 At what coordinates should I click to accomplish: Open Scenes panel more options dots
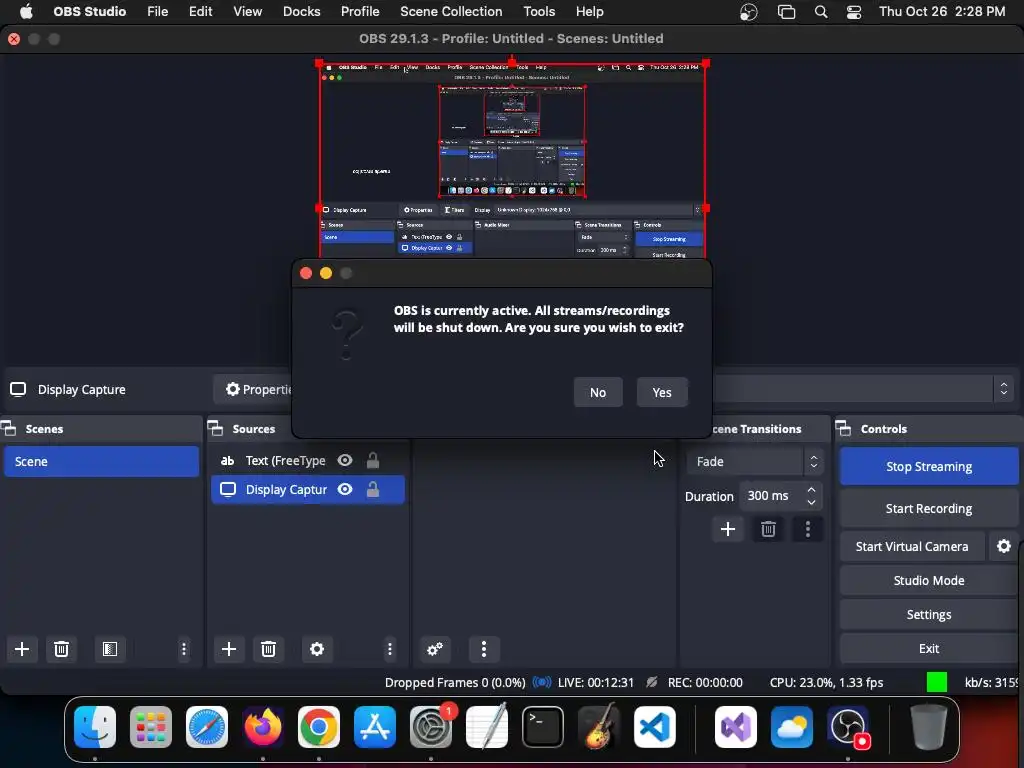point(184,649)
